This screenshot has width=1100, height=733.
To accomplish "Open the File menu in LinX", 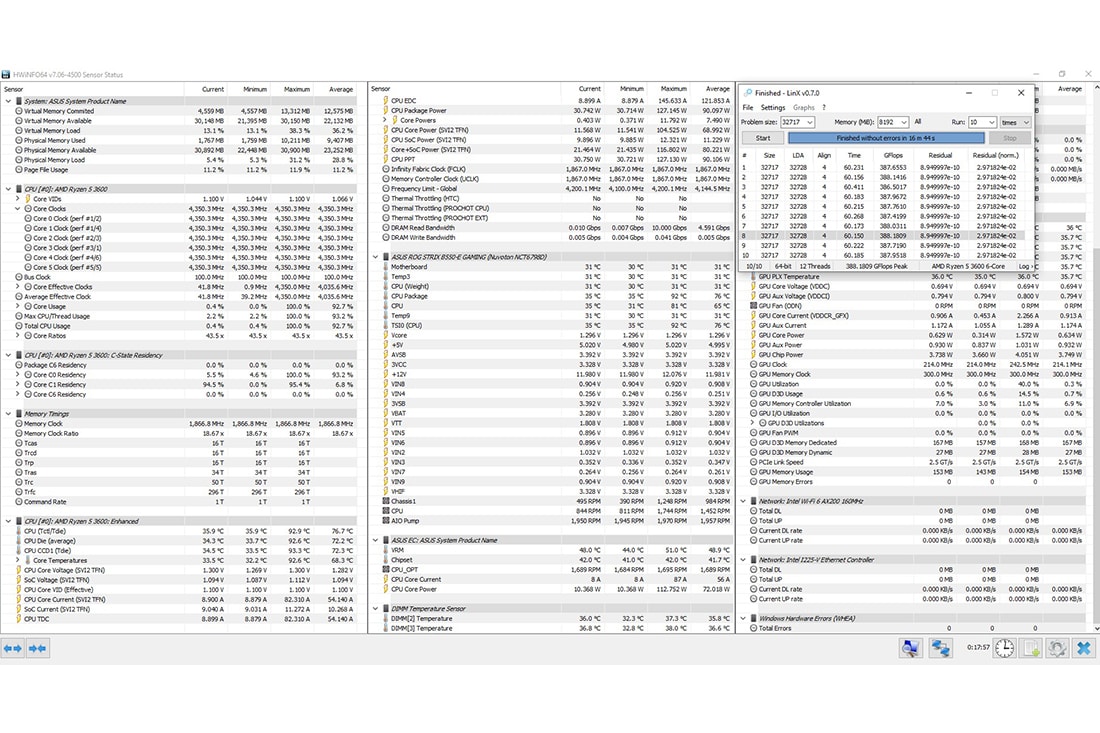I will coord(747,107).
